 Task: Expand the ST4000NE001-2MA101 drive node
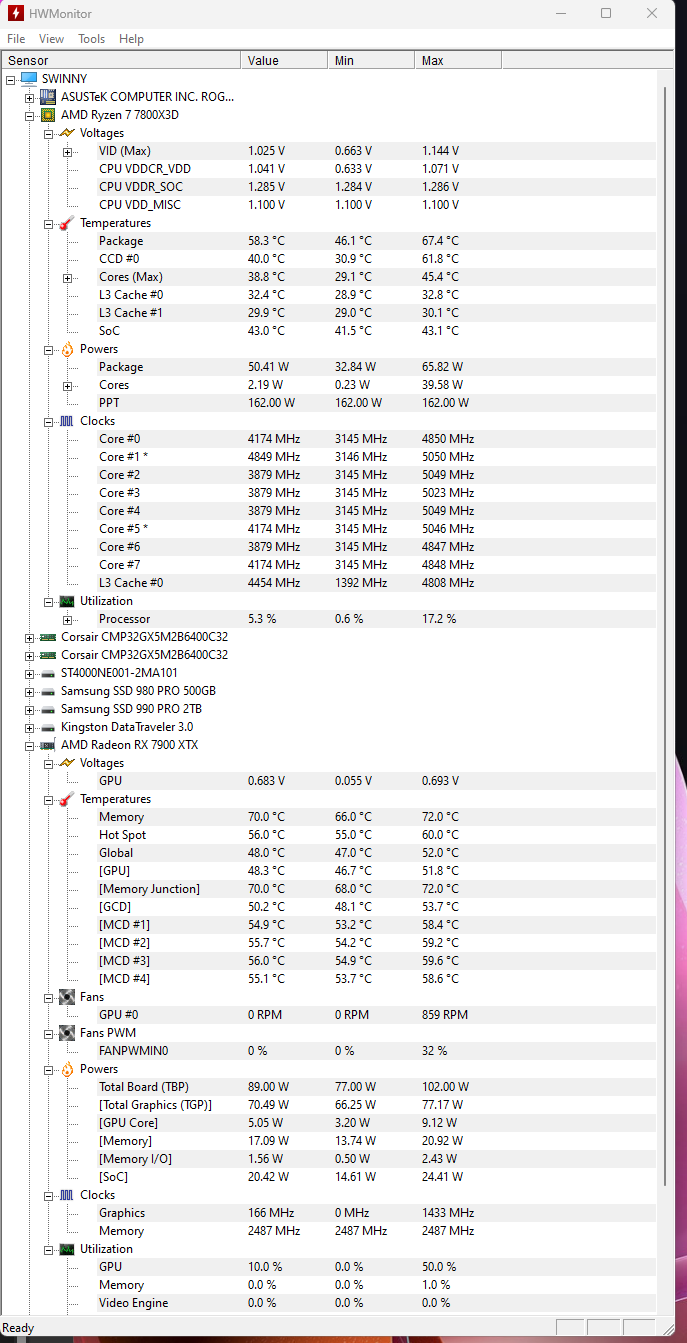click(x=30, y=673)
